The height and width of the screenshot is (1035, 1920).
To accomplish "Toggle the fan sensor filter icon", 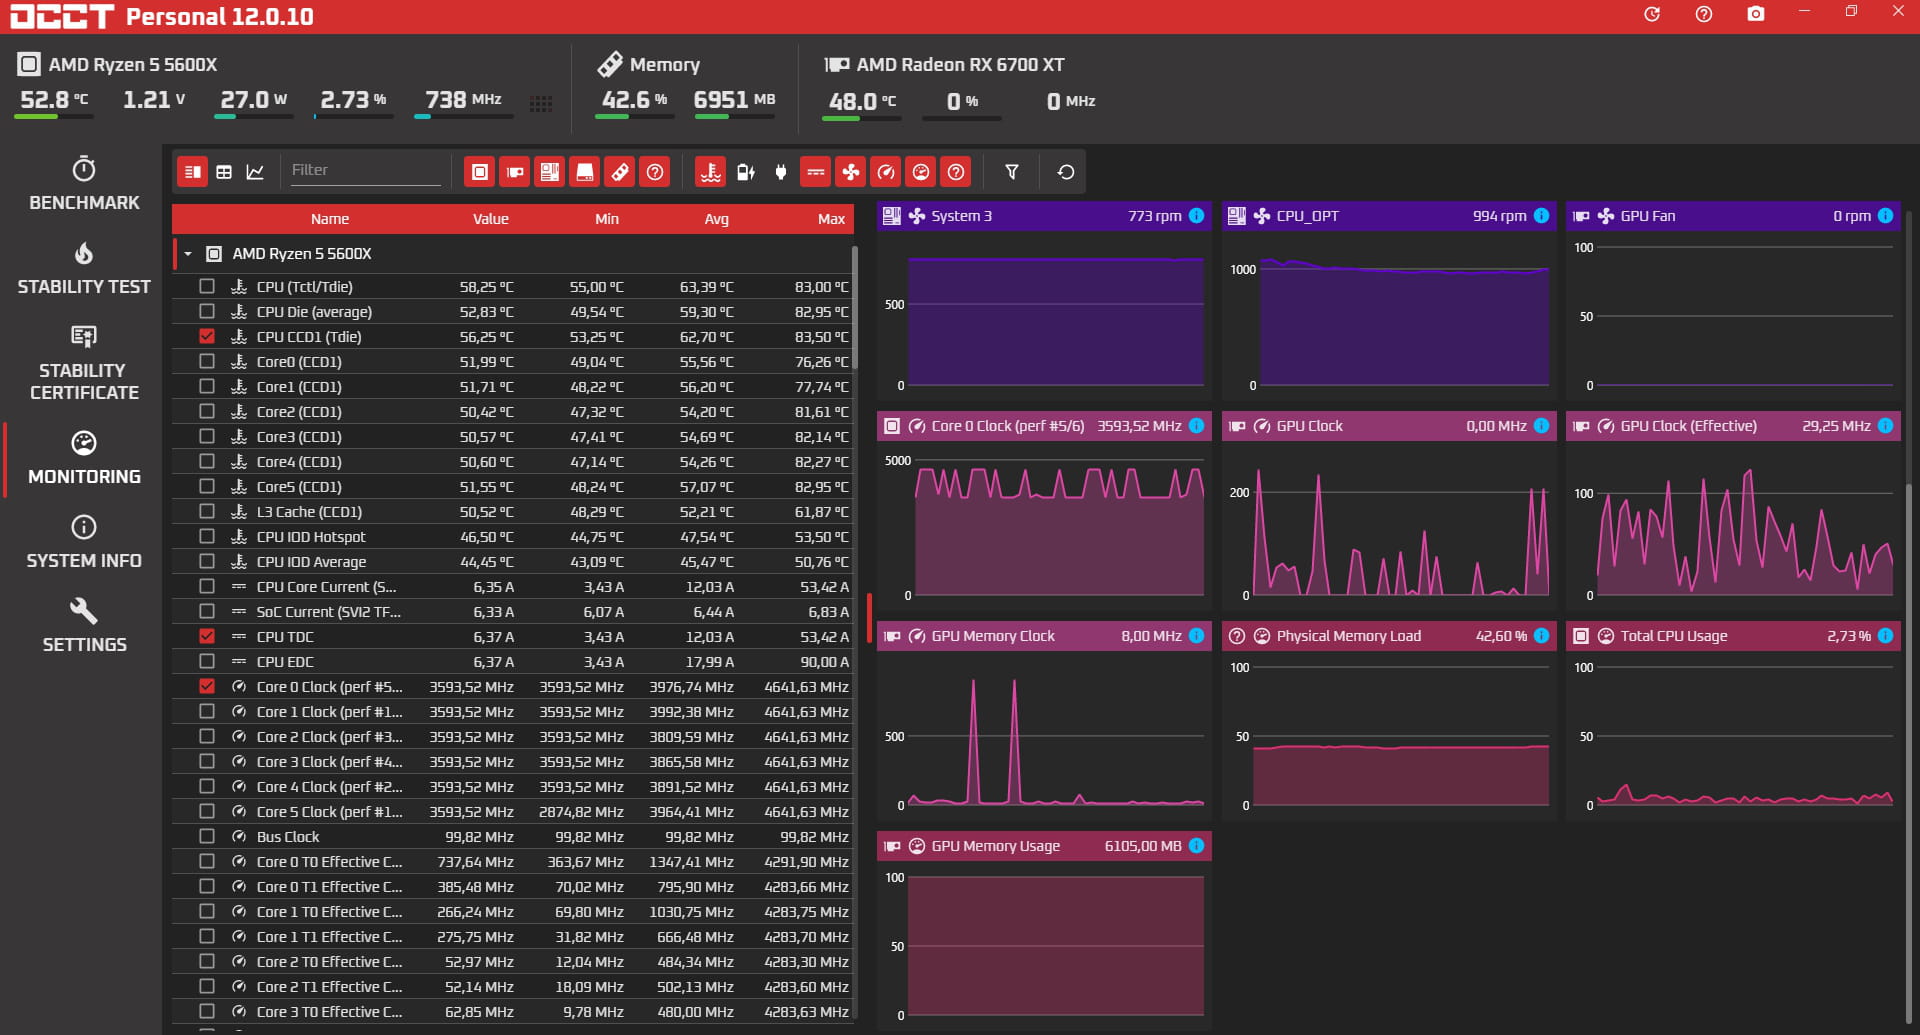I will point(851,172).
